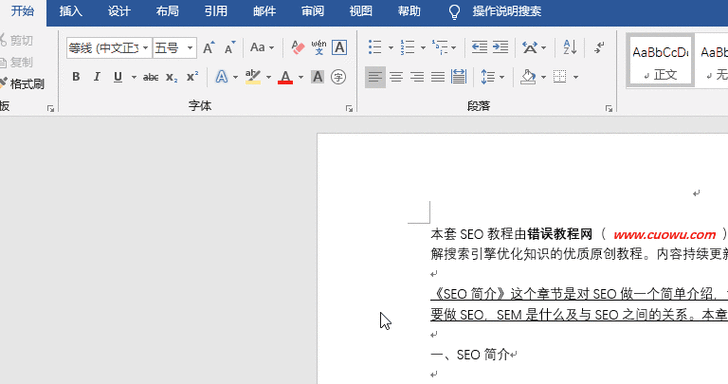This screenshot has width=728, height=384.
Task: Click the Character Border icon
Action: point(339,47)
